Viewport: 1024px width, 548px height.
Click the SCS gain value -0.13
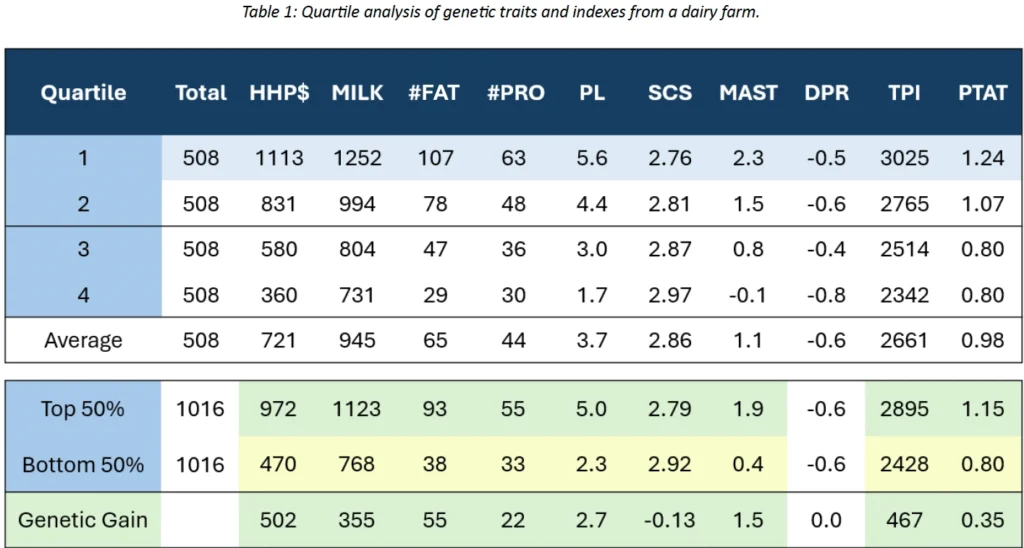click(x=669, y=520)
